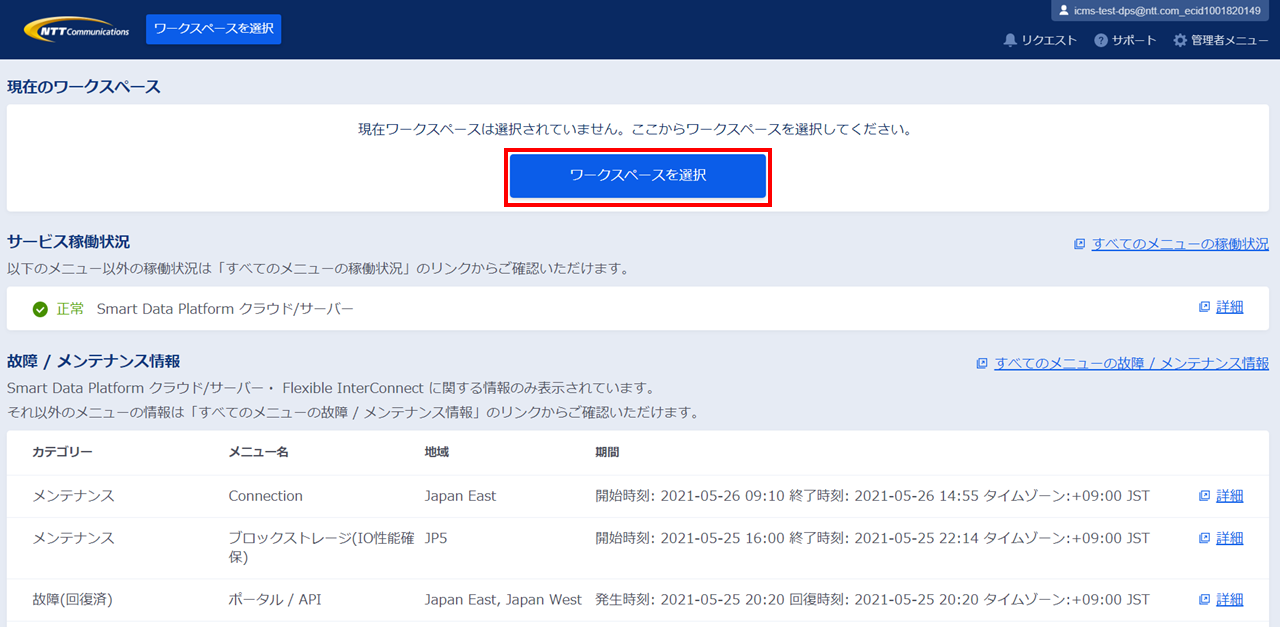Click the メニュー名 column header
This screenshot has width=1280, height=627.
click(258, 452)
